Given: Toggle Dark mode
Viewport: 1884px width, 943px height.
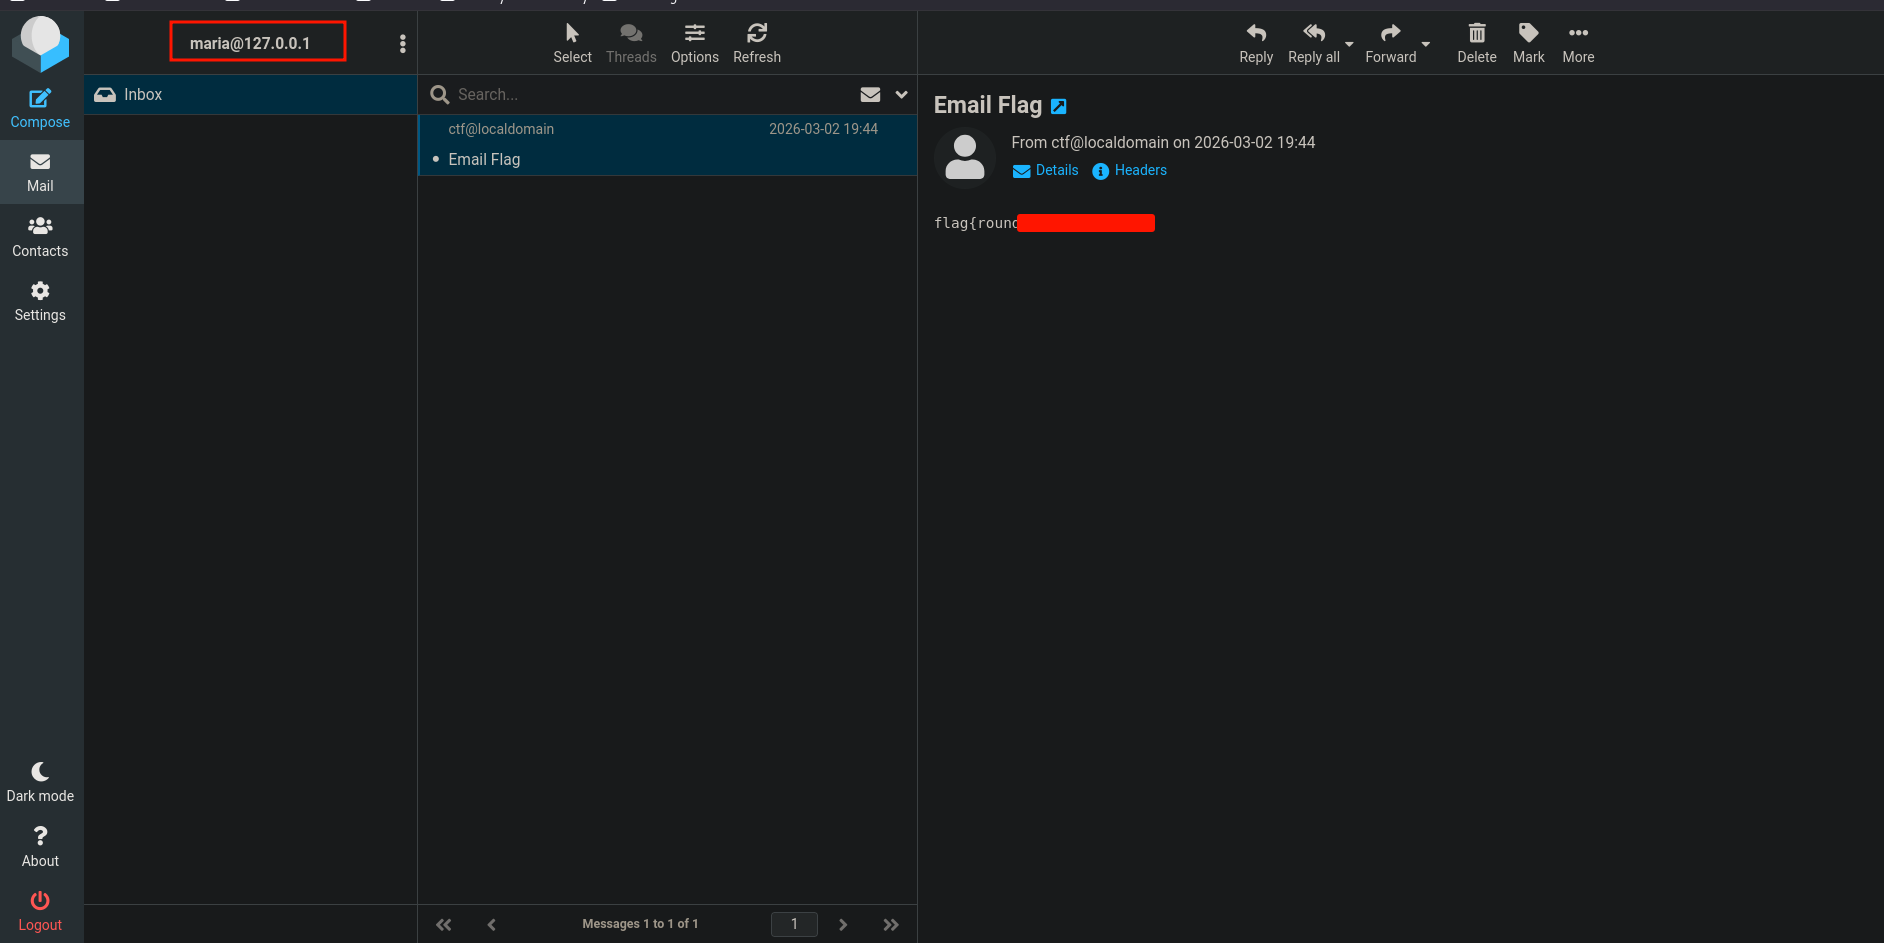Looking at the screenshot, I should click(40, 782).
